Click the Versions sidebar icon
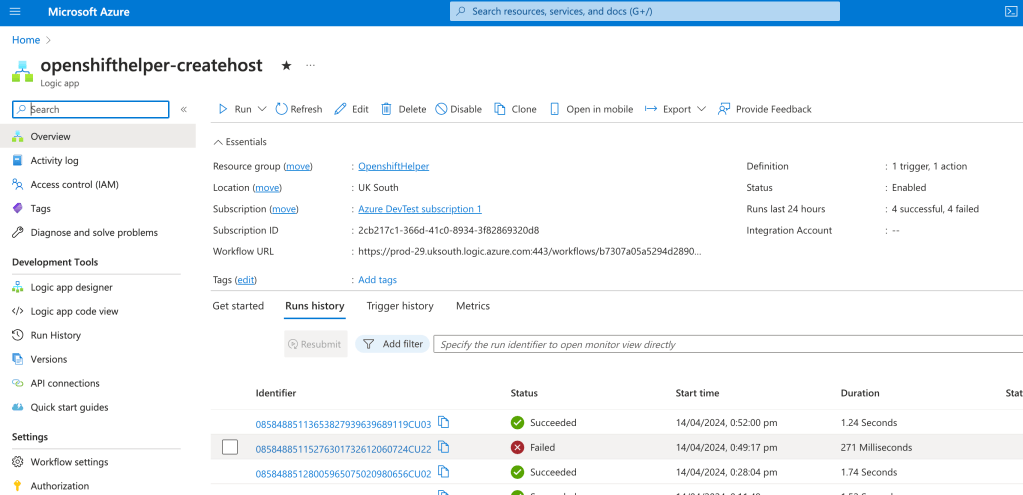The width and height of the screenshot is (1023, 495). pos(18,359)
